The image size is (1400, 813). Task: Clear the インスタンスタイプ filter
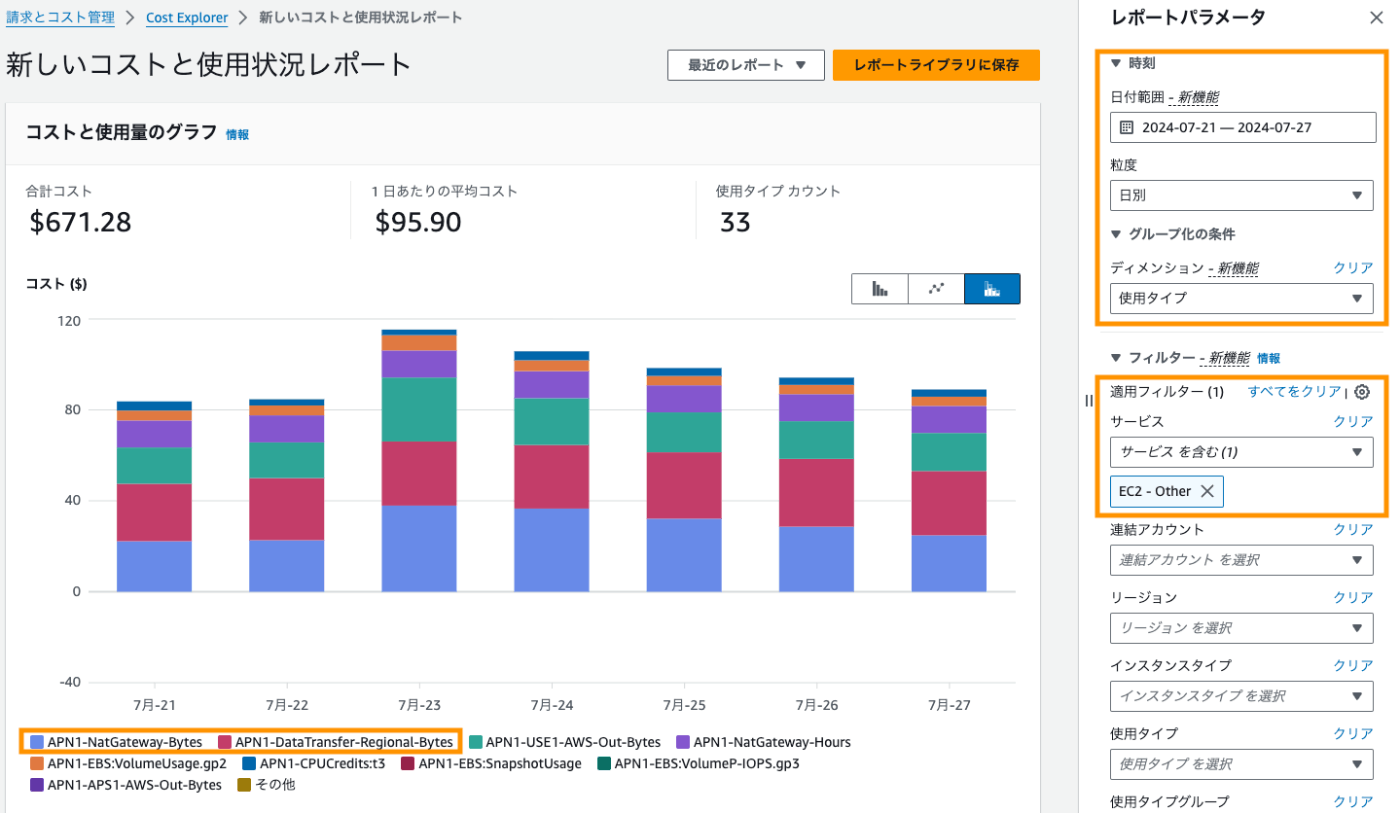click(x=1353, y=666)
